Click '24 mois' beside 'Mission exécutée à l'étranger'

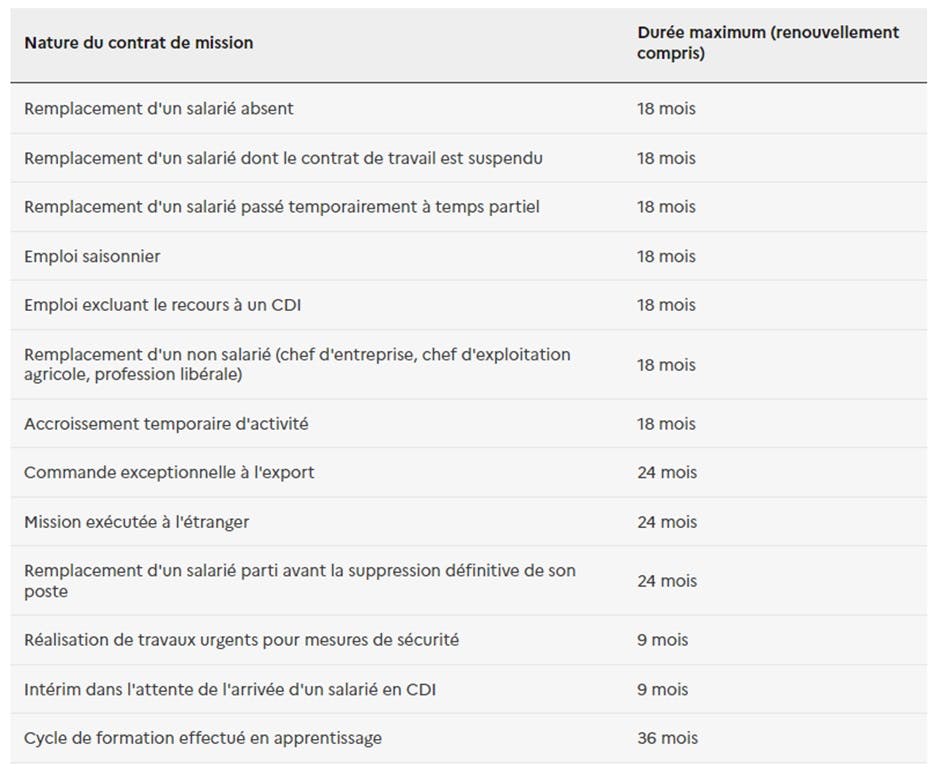(667, 522)
